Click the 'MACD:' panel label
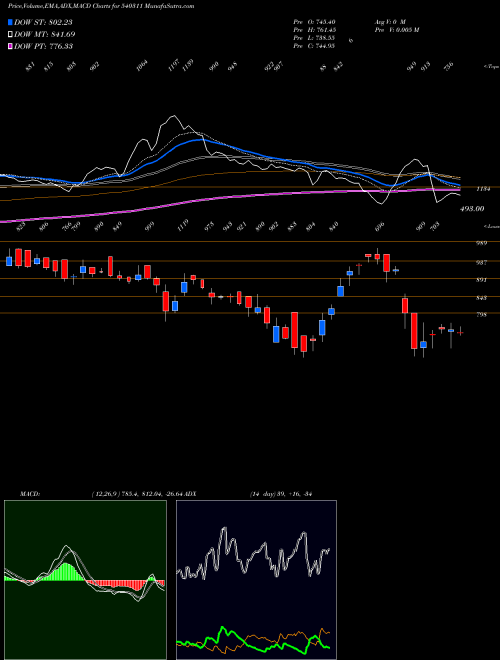 [29, 494]
